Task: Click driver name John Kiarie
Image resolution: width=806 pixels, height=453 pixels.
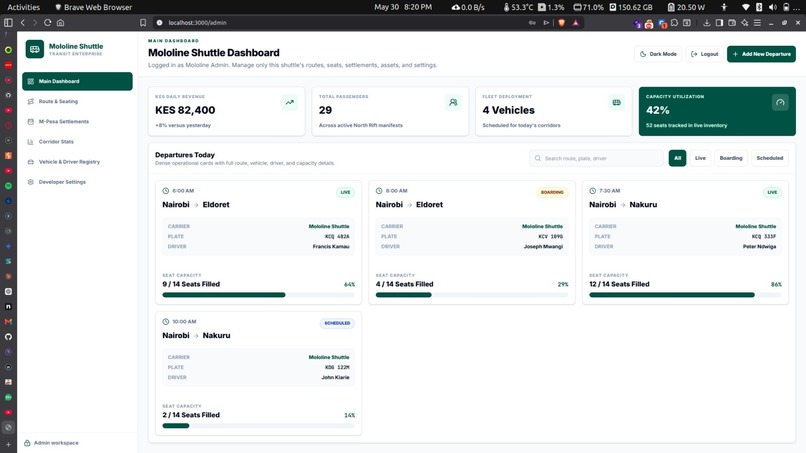Action: coord(335,377)
